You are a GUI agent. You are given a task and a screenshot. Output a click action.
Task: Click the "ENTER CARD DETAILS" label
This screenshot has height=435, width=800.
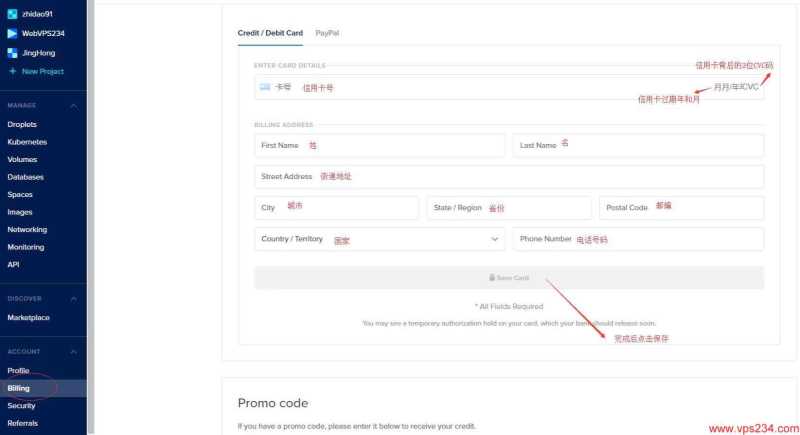(x=290, y=66)
